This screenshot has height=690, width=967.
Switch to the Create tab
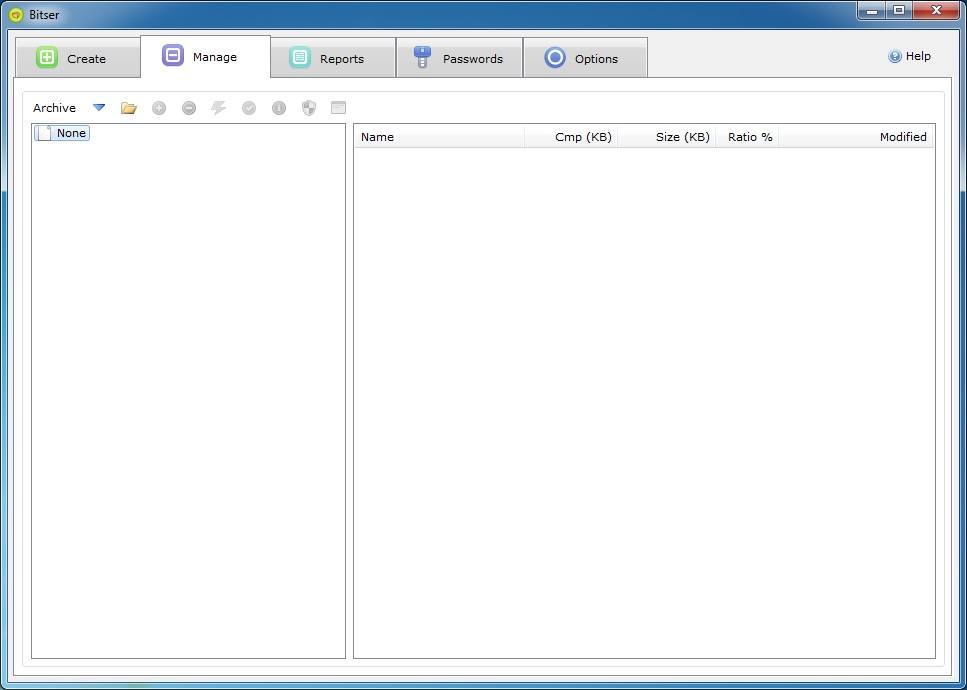77,57
